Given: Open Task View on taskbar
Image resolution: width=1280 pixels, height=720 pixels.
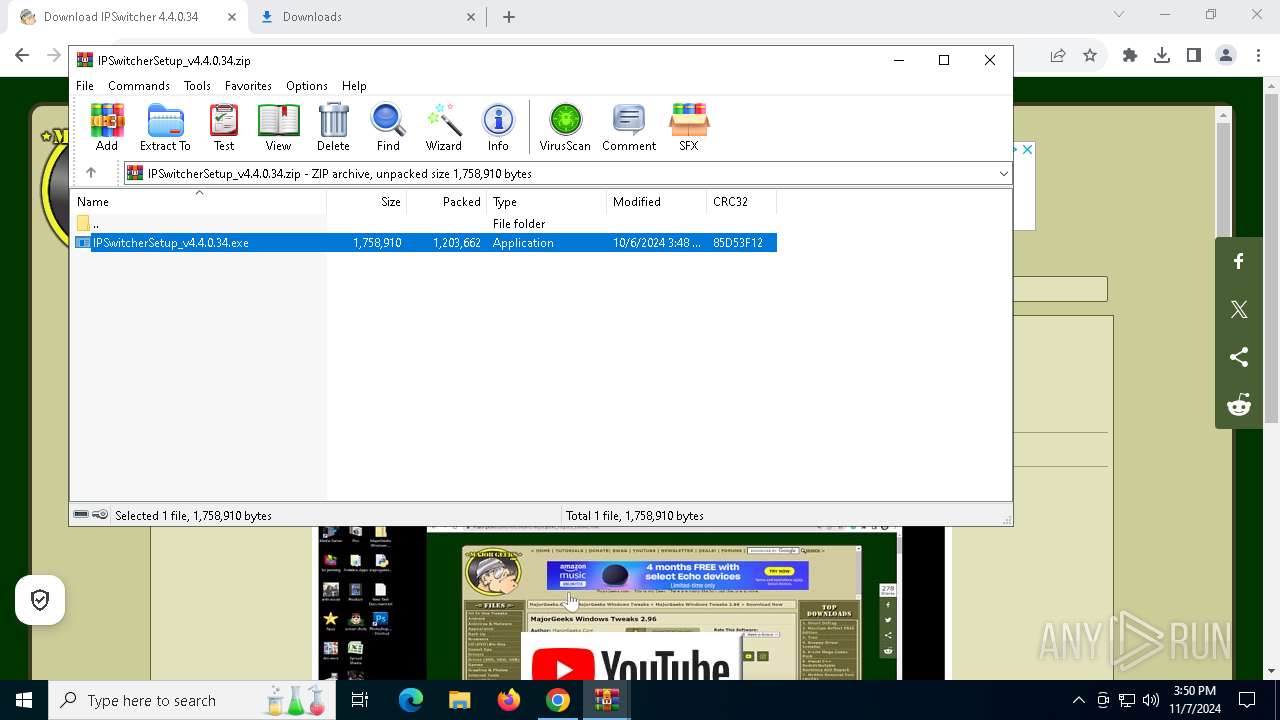Looking at the screenshot, I should [360, 700].
